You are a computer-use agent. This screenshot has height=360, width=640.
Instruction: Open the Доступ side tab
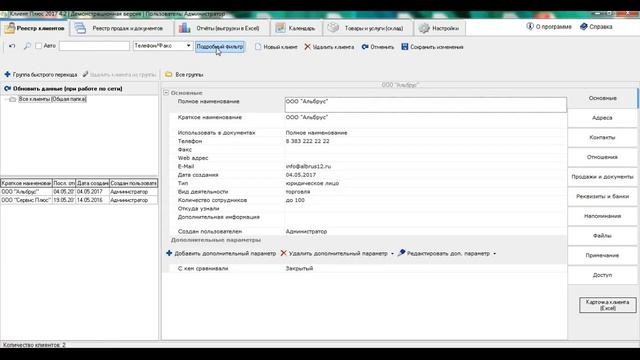click(x=602, y=275)
